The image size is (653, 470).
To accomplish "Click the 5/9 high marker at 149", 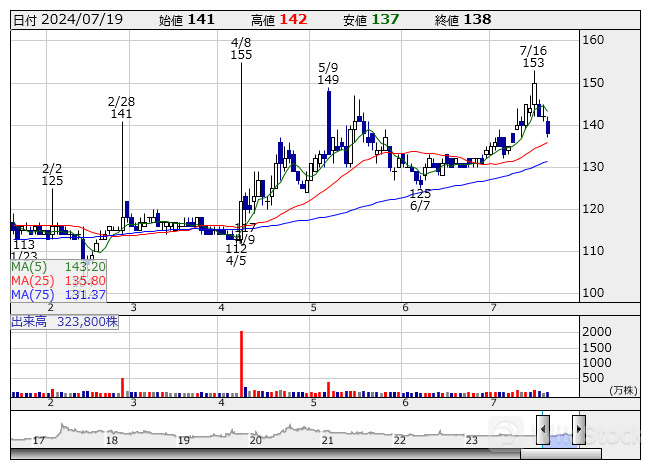I will point(328,73).
